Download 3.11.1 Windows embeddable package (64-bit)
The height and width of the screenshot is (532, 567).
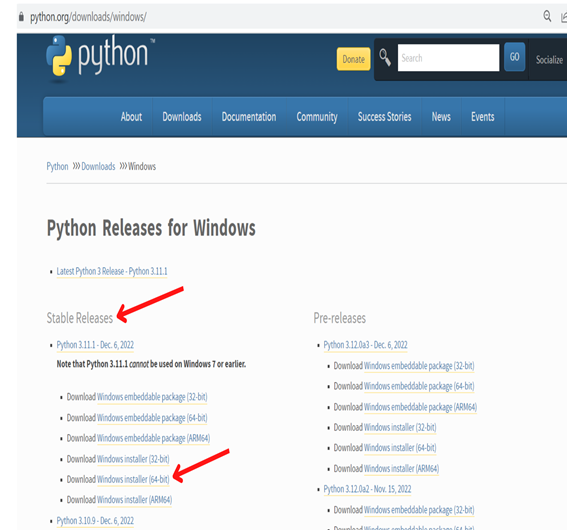152,418
